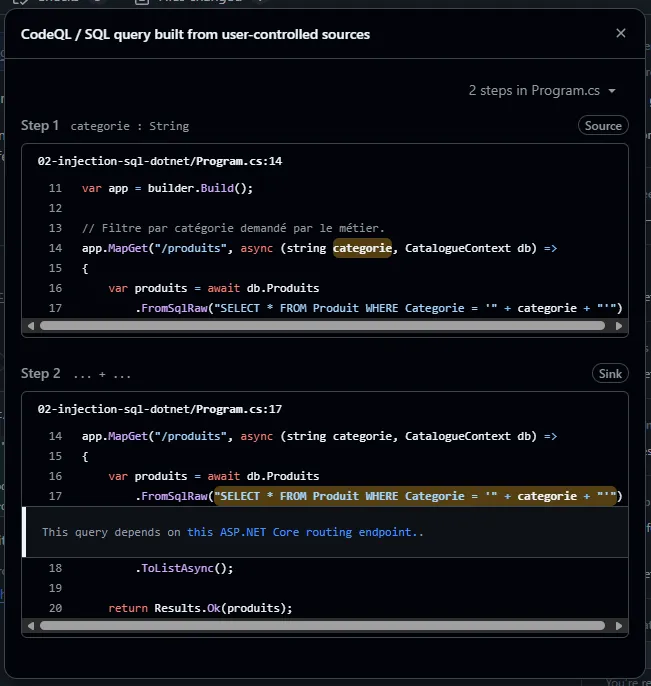This screenshot has height=686, width=651.
Task: Click '... + ...' Step 2 description
Action: point(102,374)
